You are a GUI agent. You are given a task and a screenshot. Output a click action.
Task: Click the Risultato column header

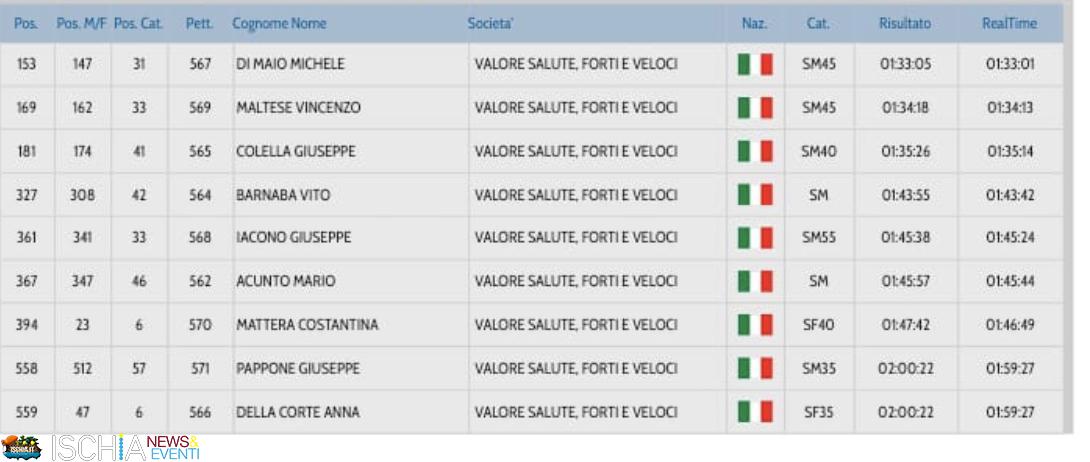(905, 23)
